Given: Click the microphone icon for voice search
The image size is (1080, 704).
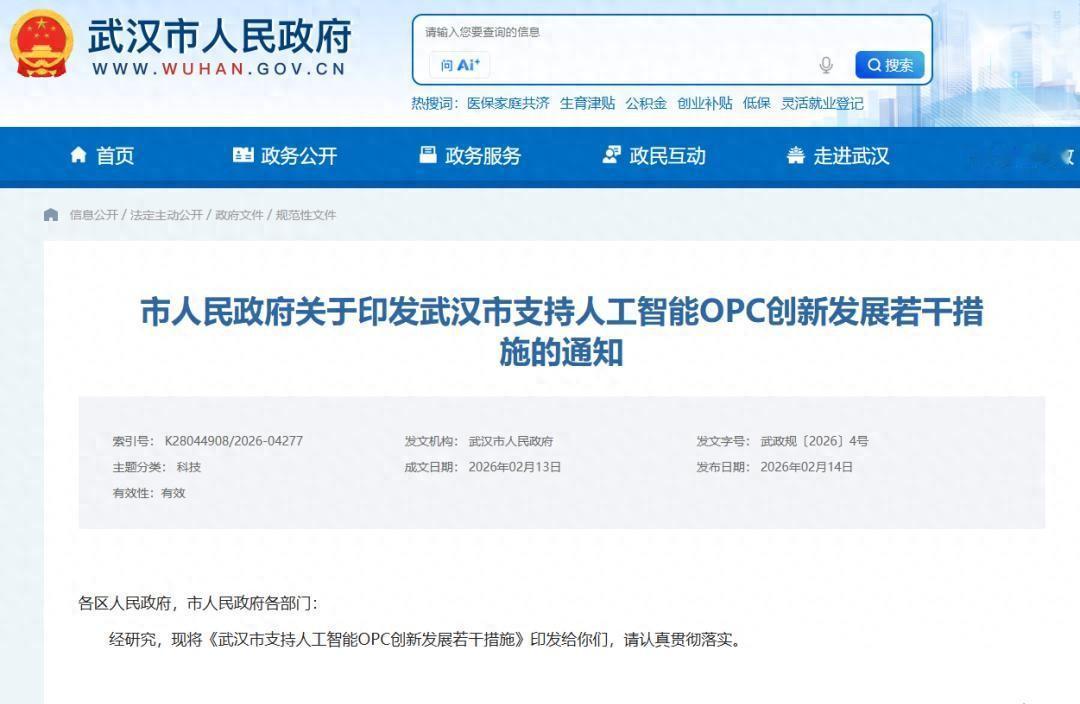Looking at the screenshot, I should tap(825, 63).
